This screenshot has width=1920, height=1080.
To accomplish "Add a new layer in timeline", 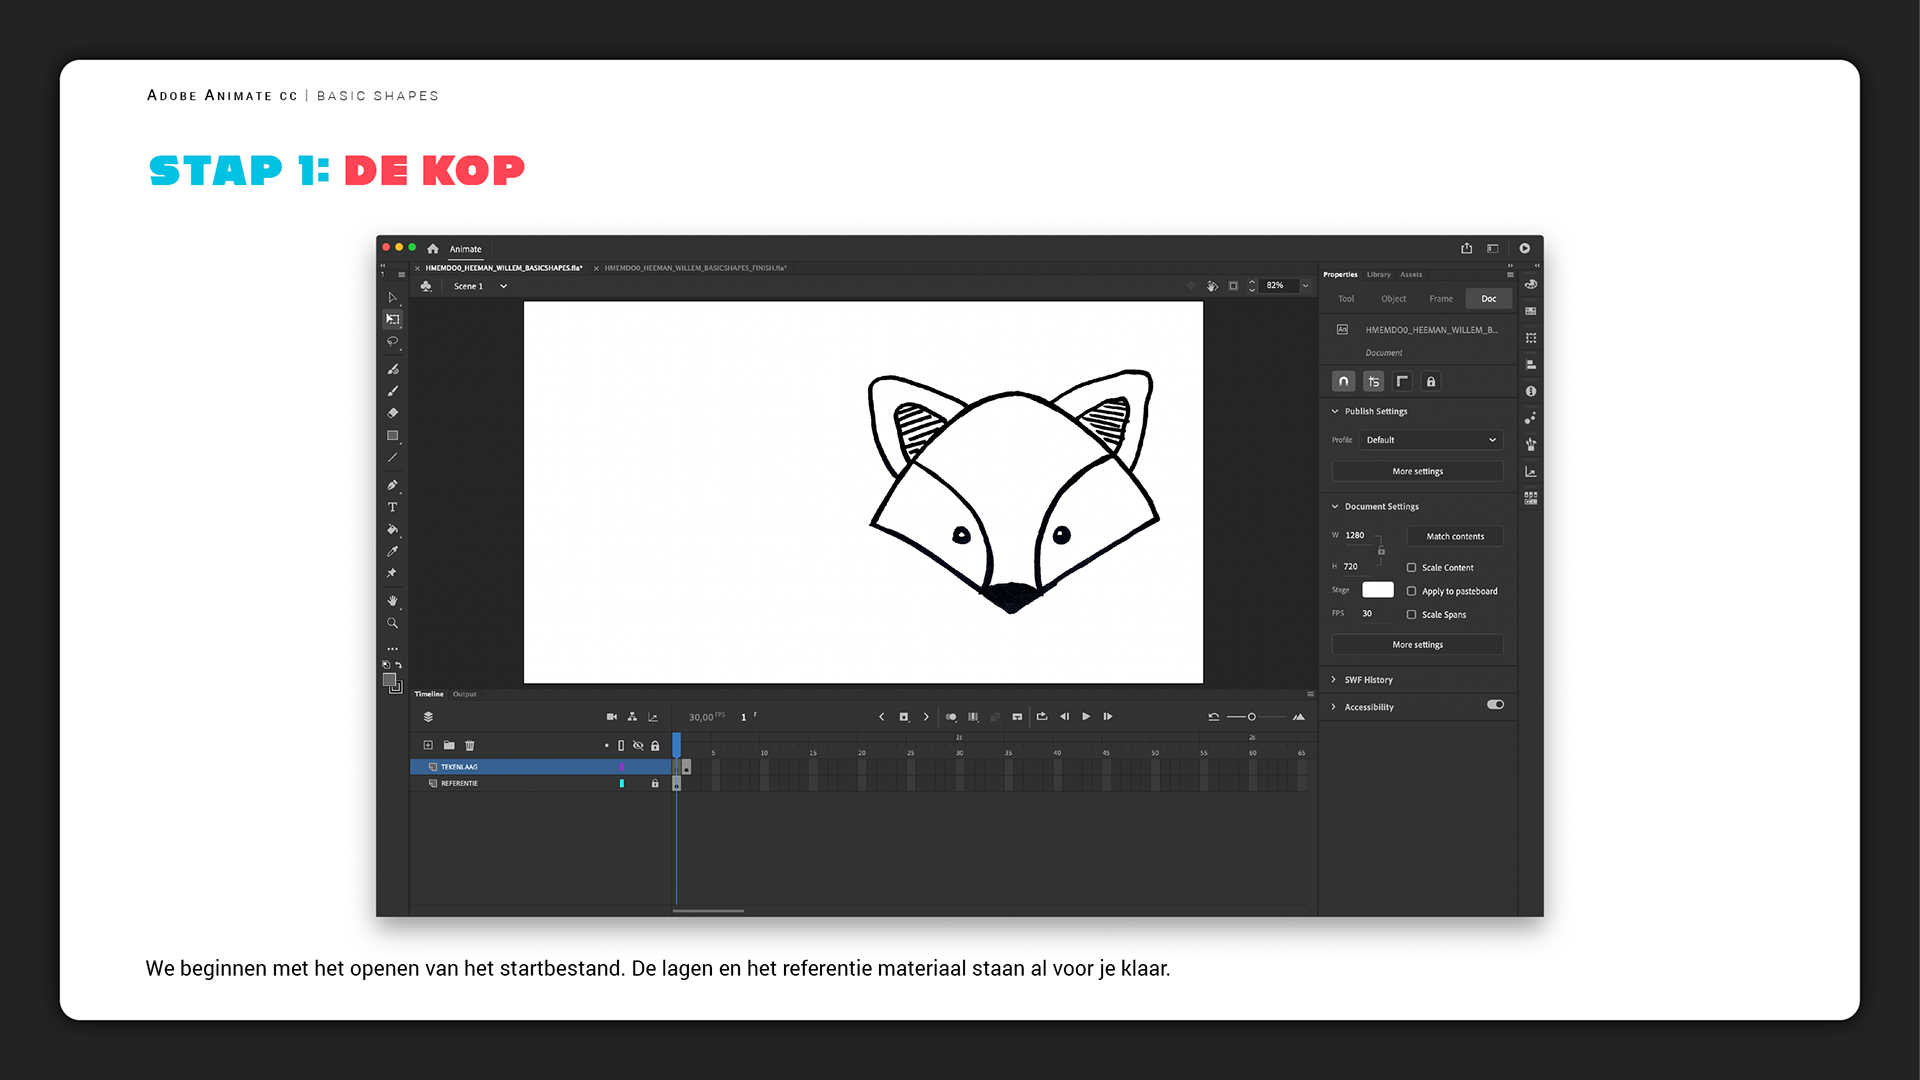I will coord(428,745).
